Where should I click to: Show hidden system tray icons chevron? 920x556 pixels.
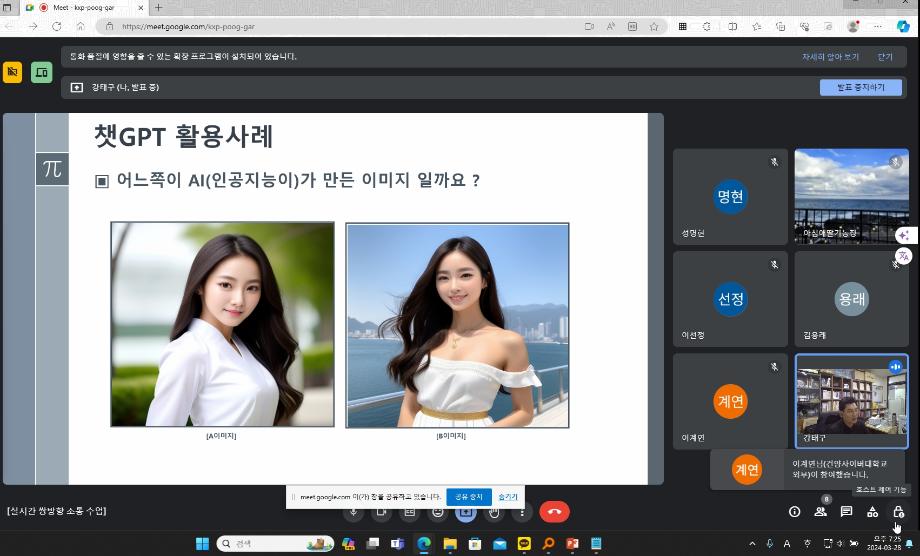click(x=753, y=544)
